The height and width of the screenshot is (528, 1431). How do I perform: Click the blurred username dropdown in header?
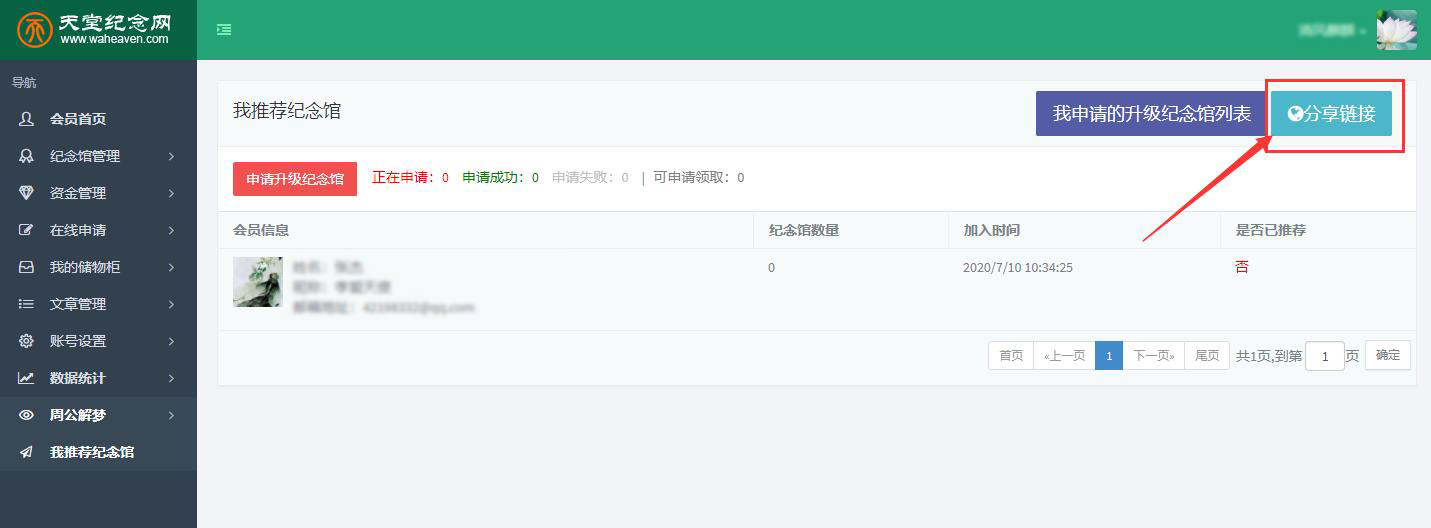1332,30
